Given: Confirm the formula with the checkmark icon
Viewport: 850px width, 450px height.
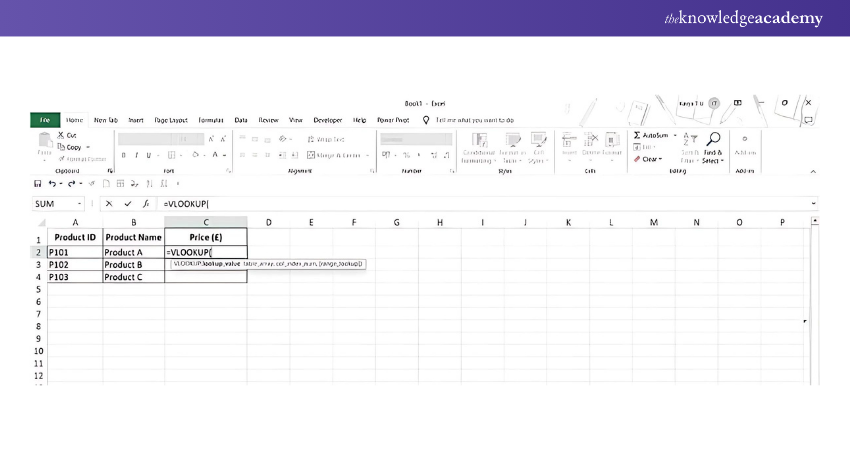Looking at the screenshot, I should [127, 203].
